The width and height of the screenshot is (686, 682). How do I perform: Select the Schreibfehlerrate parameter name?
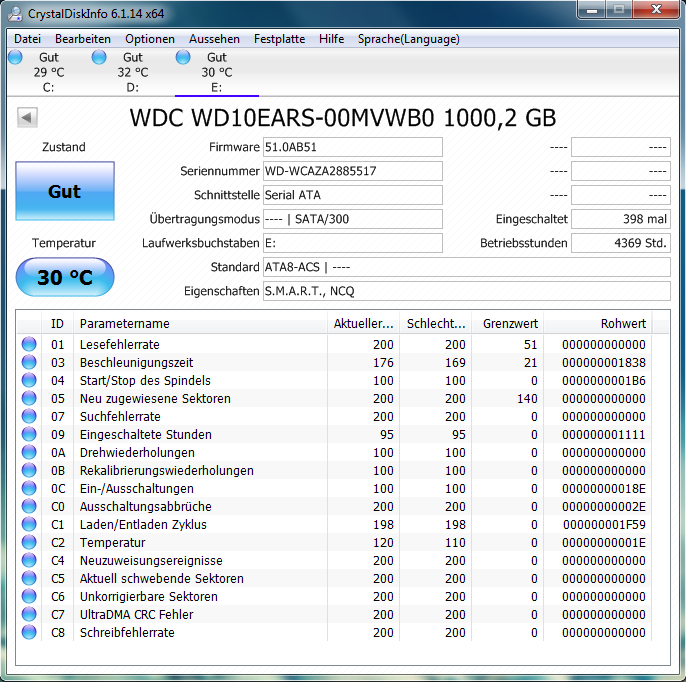click(127, 633)
